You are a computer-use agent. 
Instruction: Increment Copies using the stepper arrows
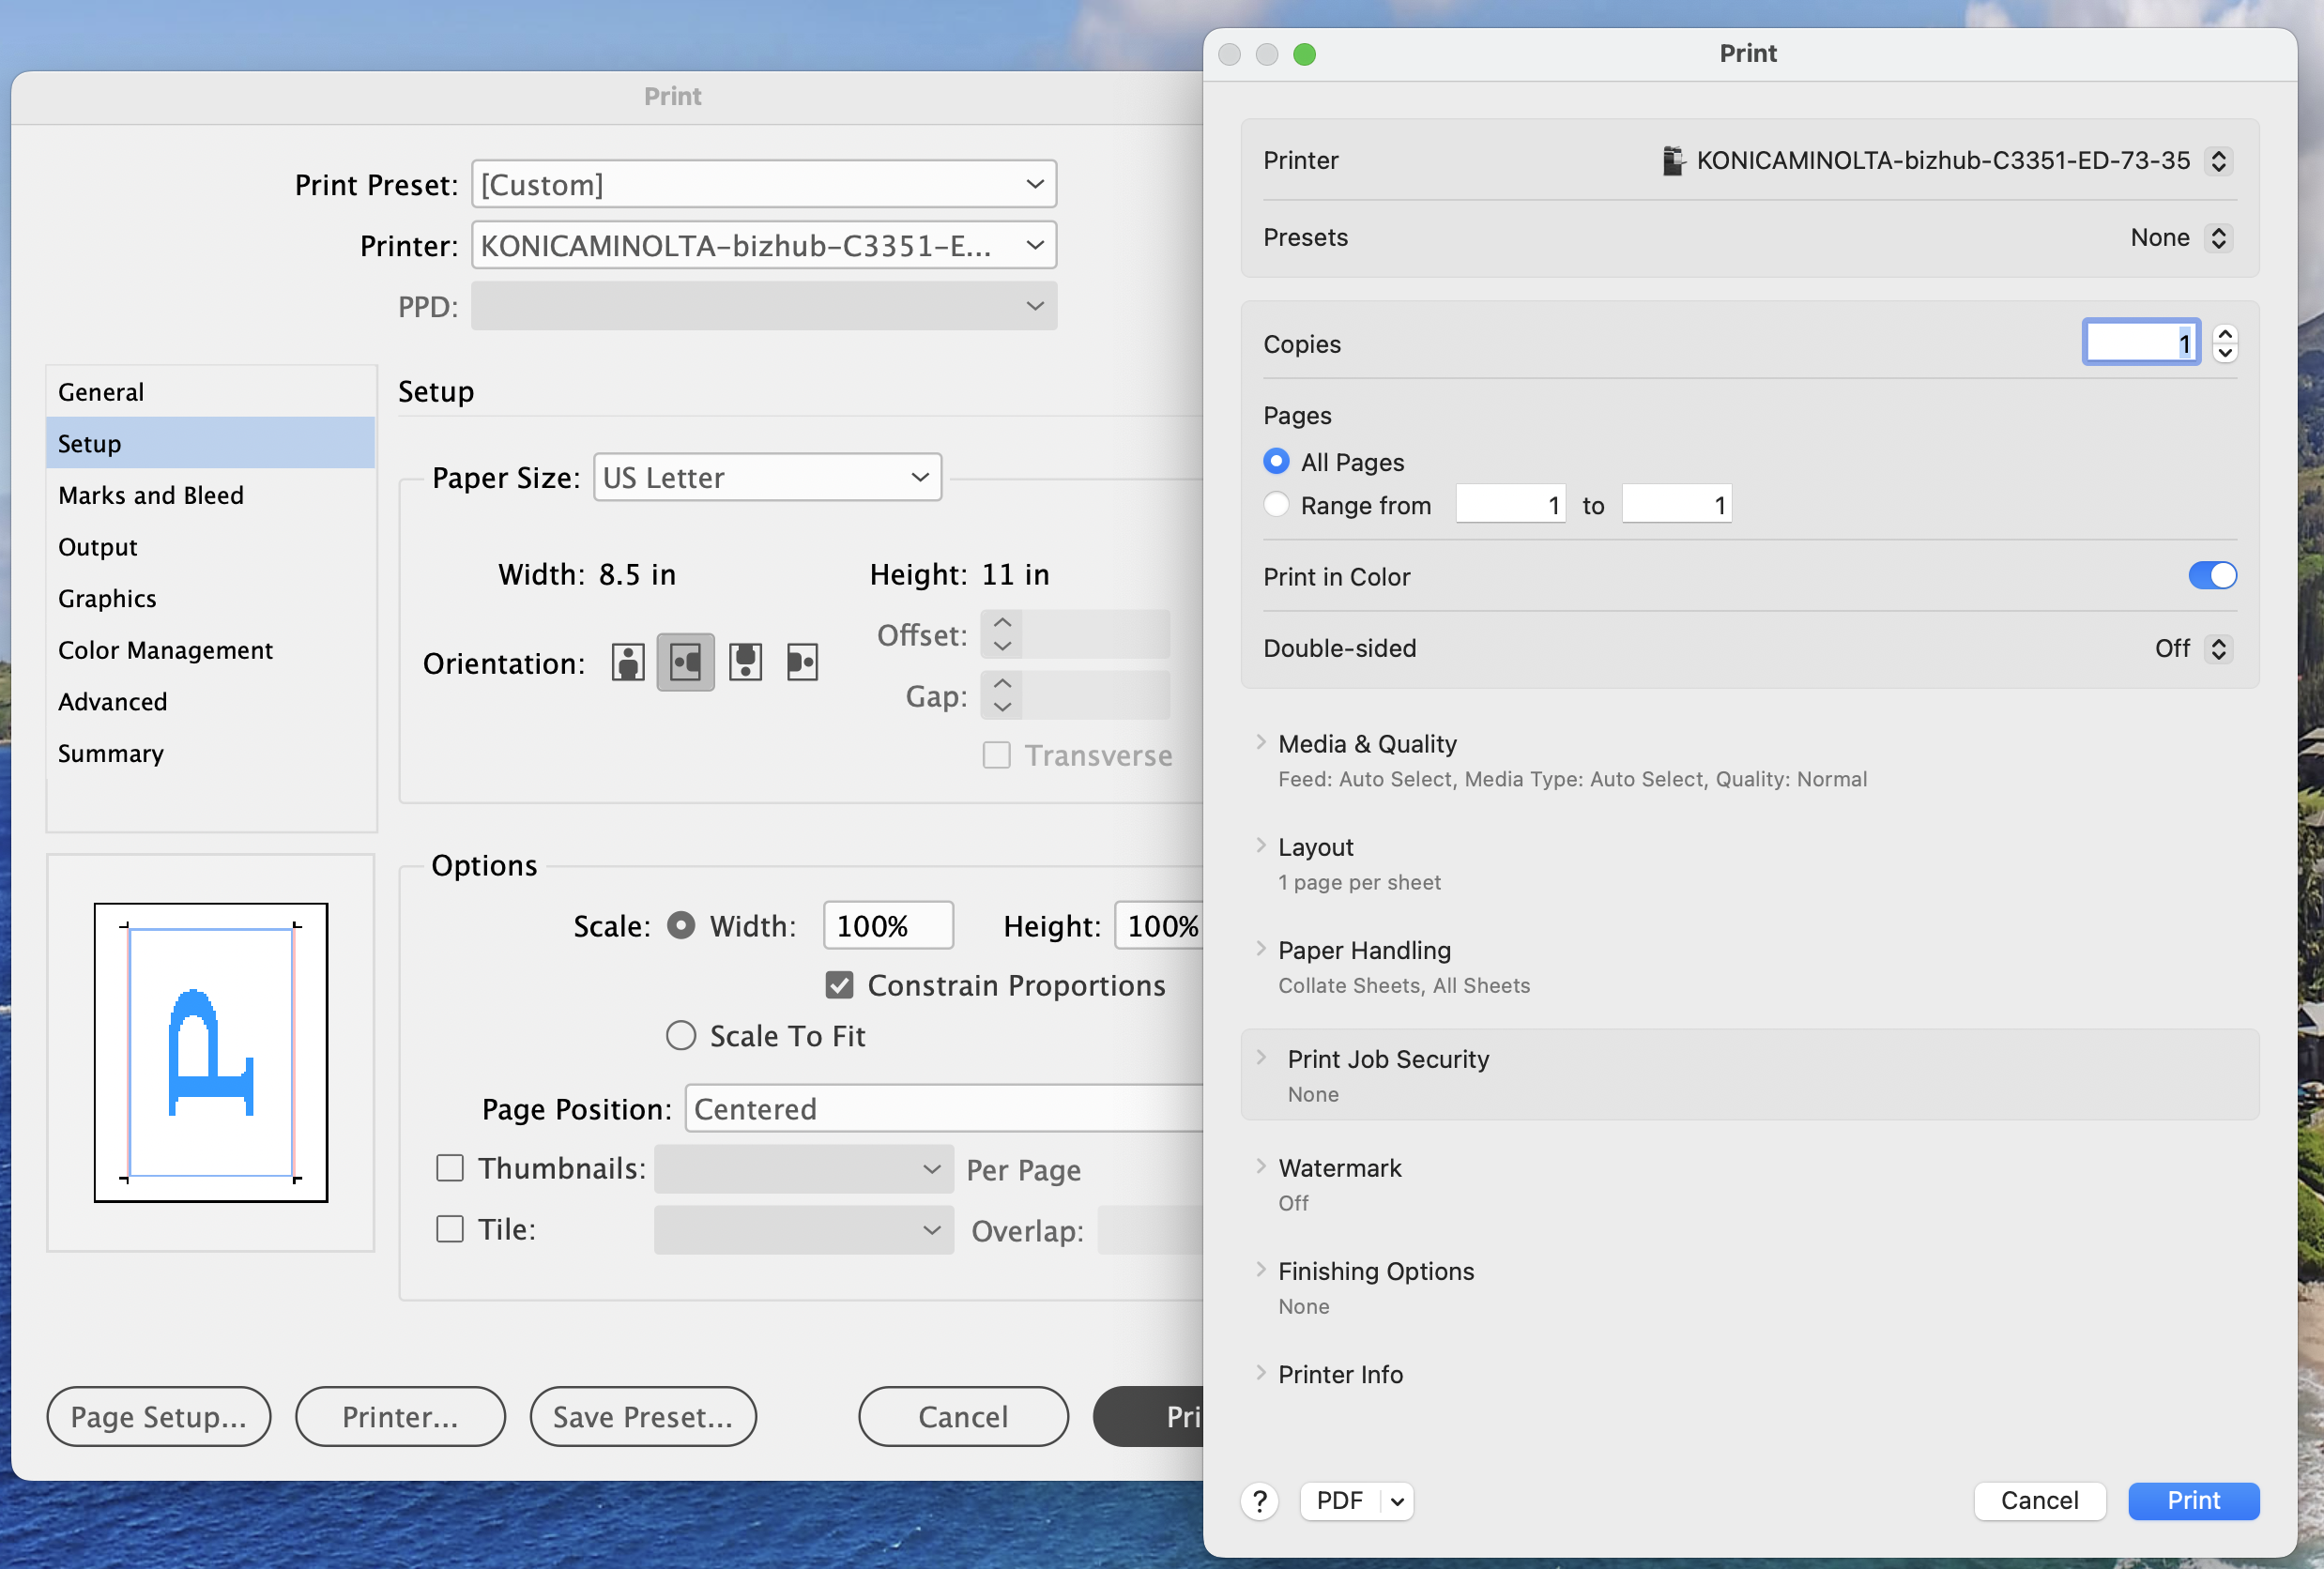click(2227, 333)
